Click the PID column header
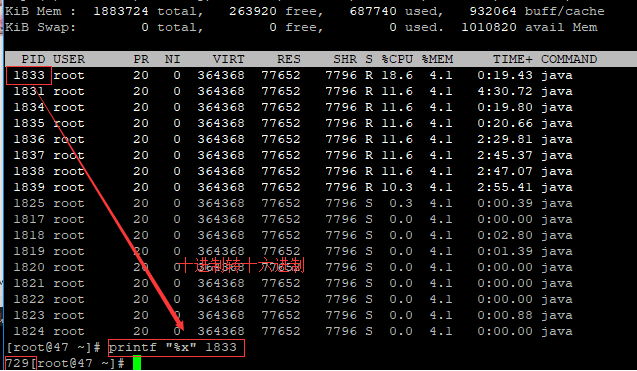Screen dimensions: 637x371 [33, 59]
